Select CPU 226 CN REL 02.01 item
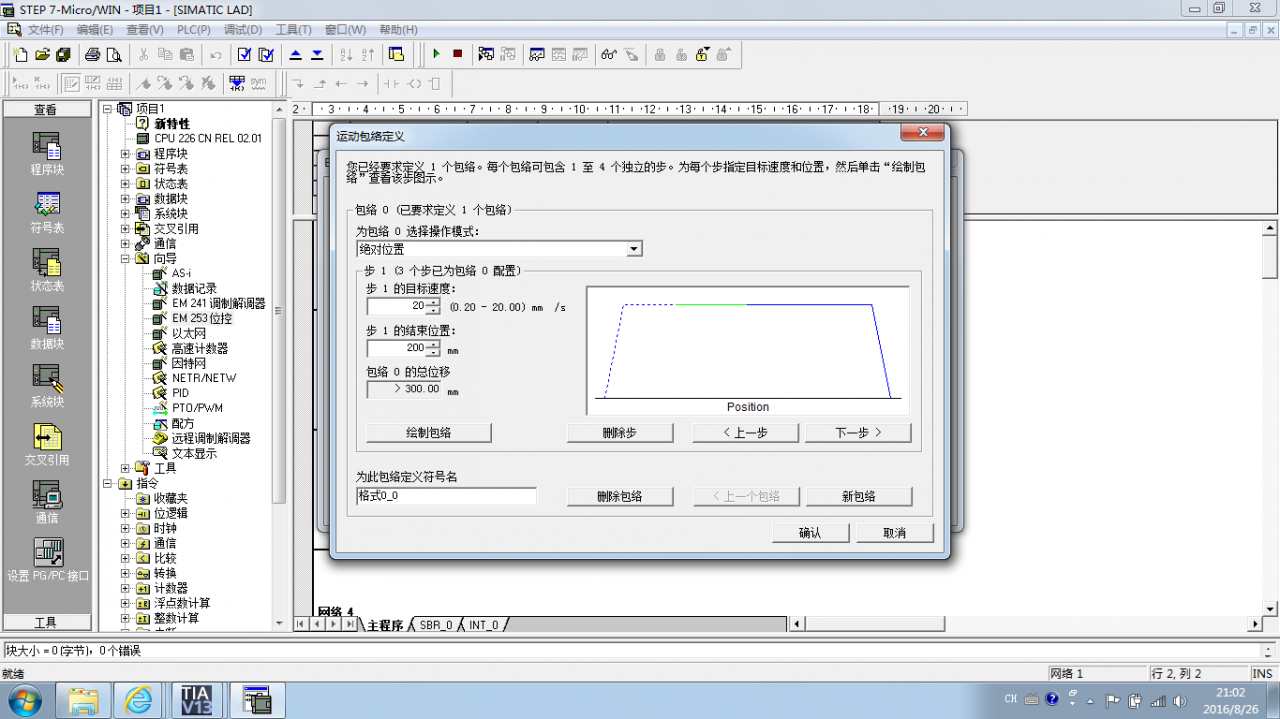 click(x=208, y=138)
